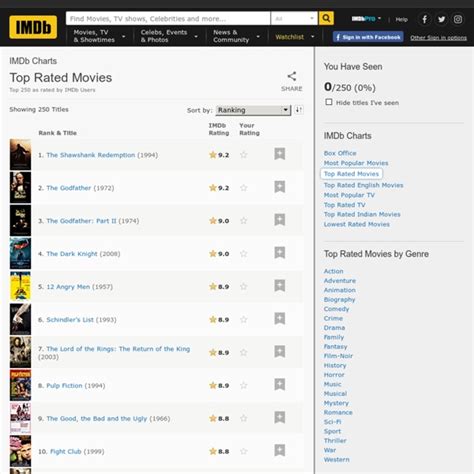Open Schindler's List title link
The width and height of the screenshot is (474, 474).
(x=70, y=320)
